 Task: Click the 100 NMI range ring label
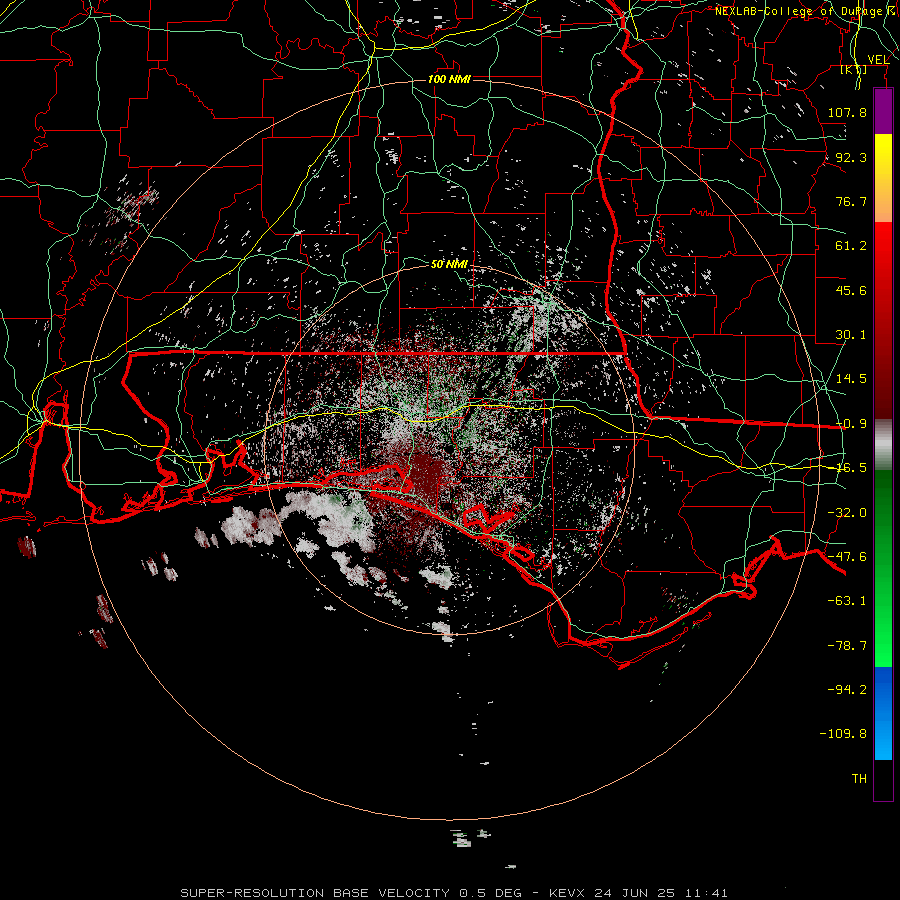click(x=449, y=79)
